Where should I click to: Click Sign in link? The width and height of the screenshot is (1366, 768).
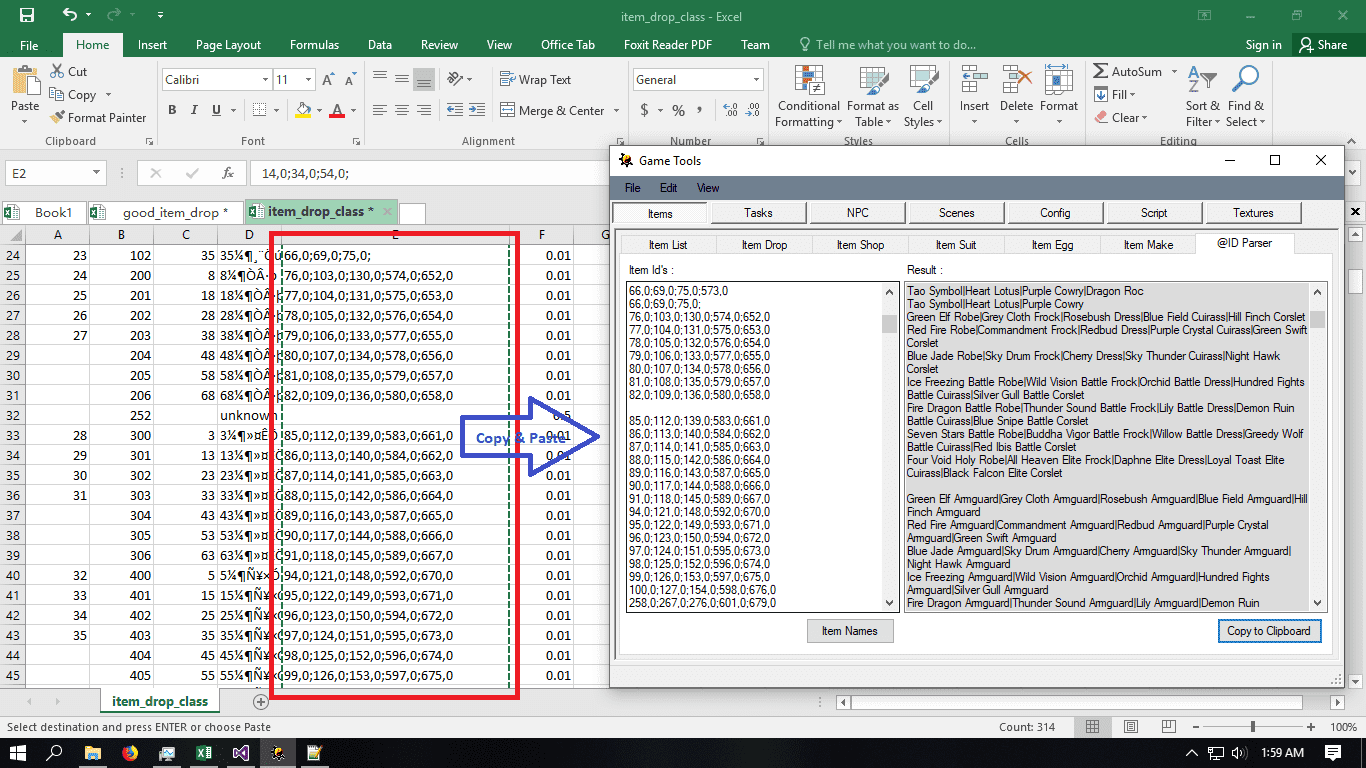(x=1263, y=45)
